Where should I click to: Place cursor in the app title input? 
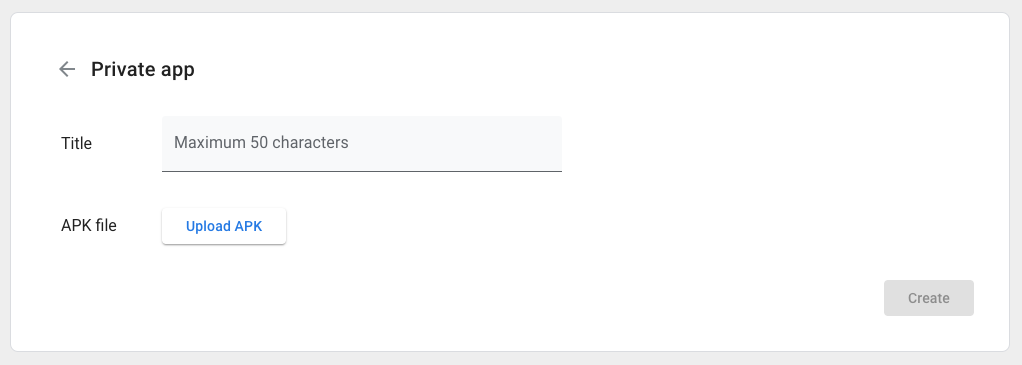(362, 143)
